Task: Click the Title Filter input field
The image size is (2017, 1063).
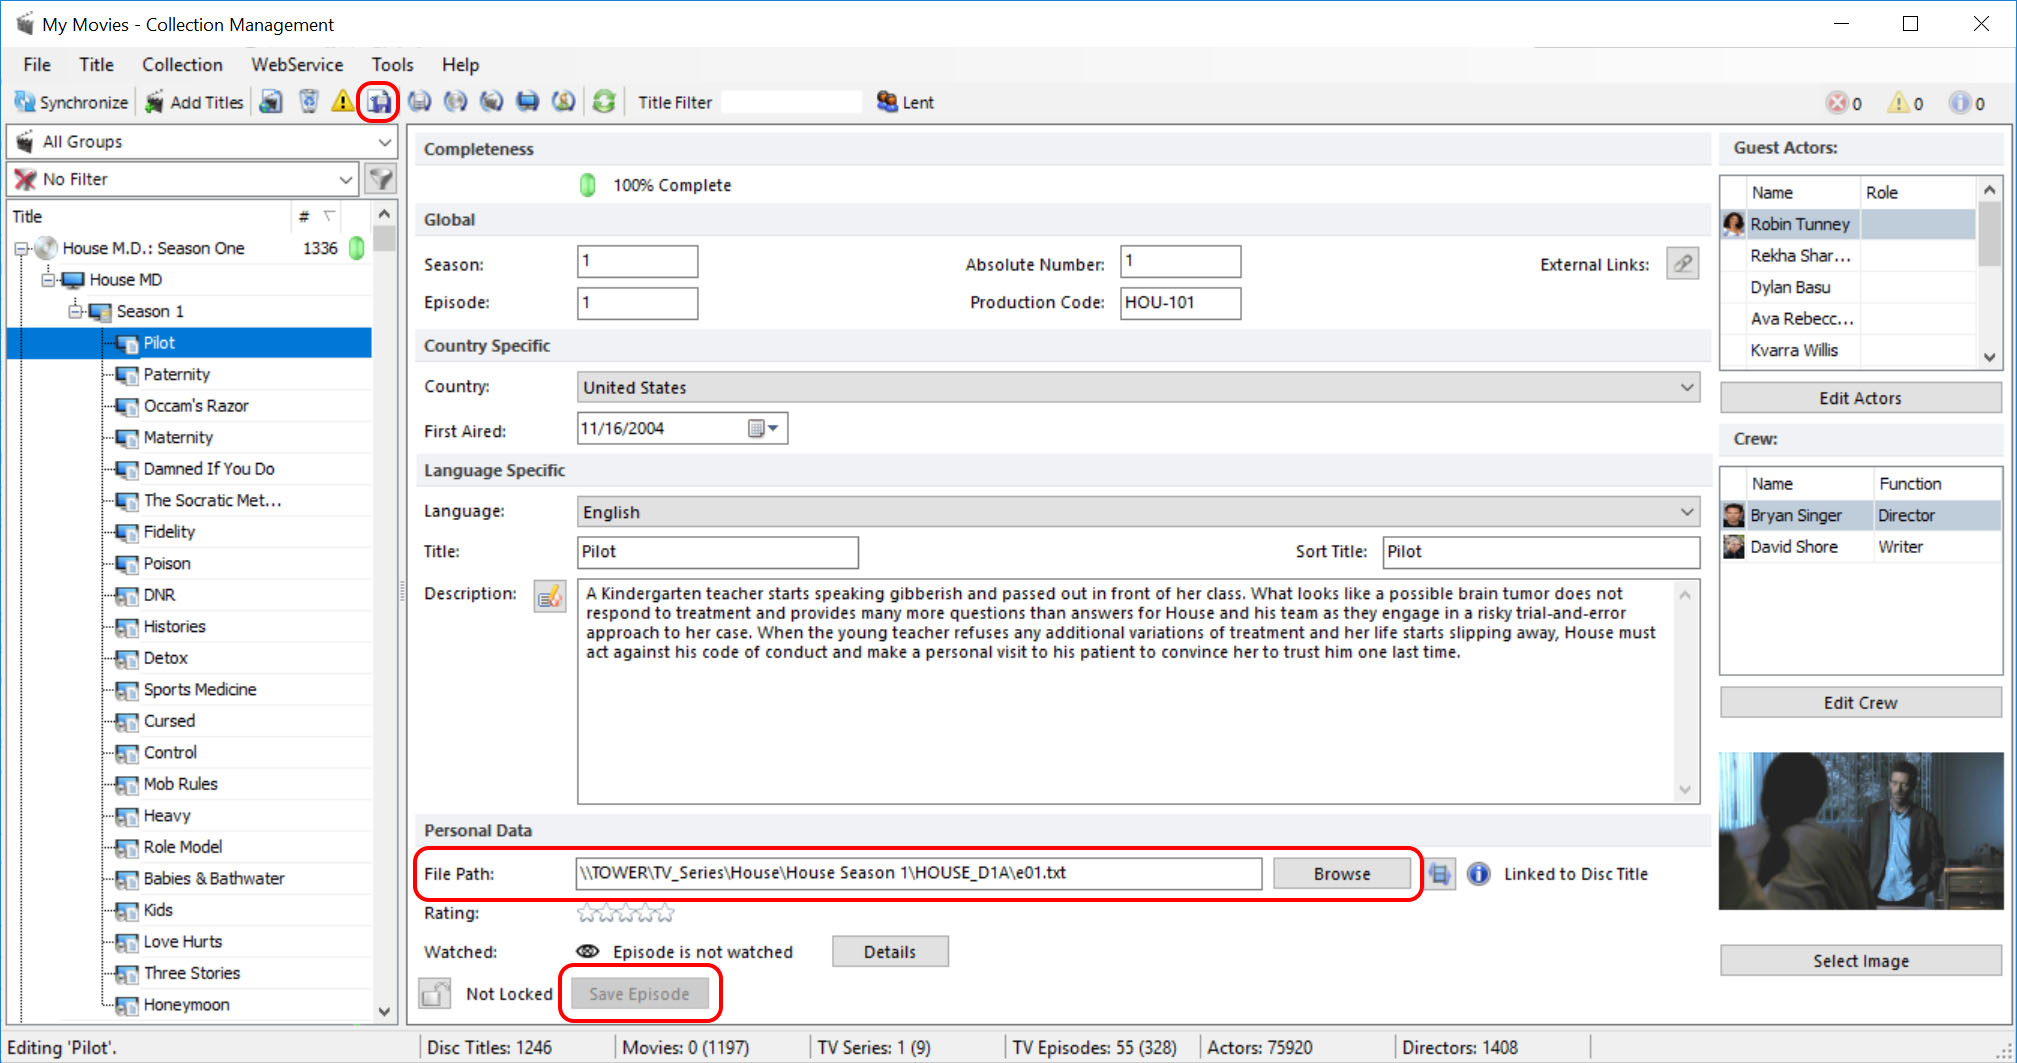Action: [791, 102]
